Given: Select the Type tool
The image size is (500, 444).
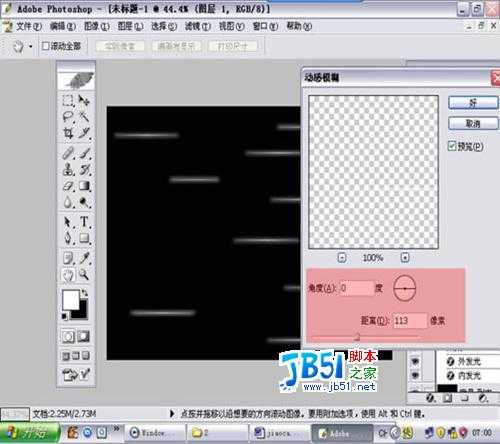Looking at the screenshot, I should click(84, 222).
